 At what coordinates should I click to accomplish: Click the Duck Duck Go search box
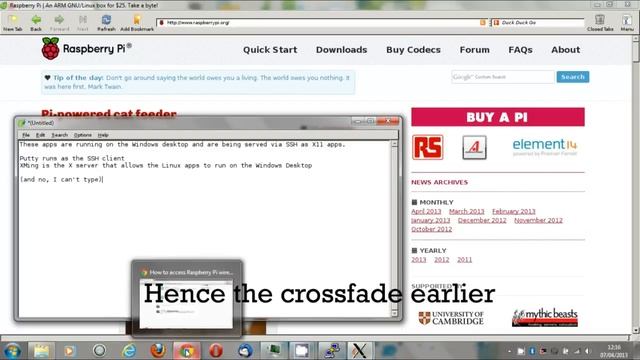538,22
